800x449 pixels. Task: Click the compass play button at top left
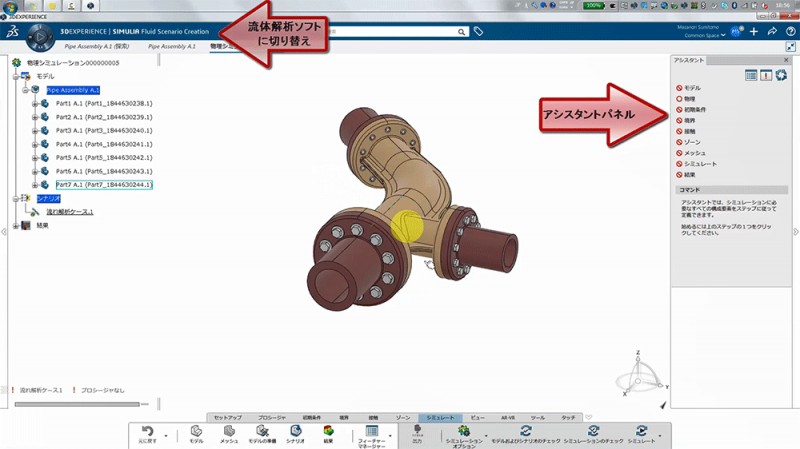tap(40, 37)
